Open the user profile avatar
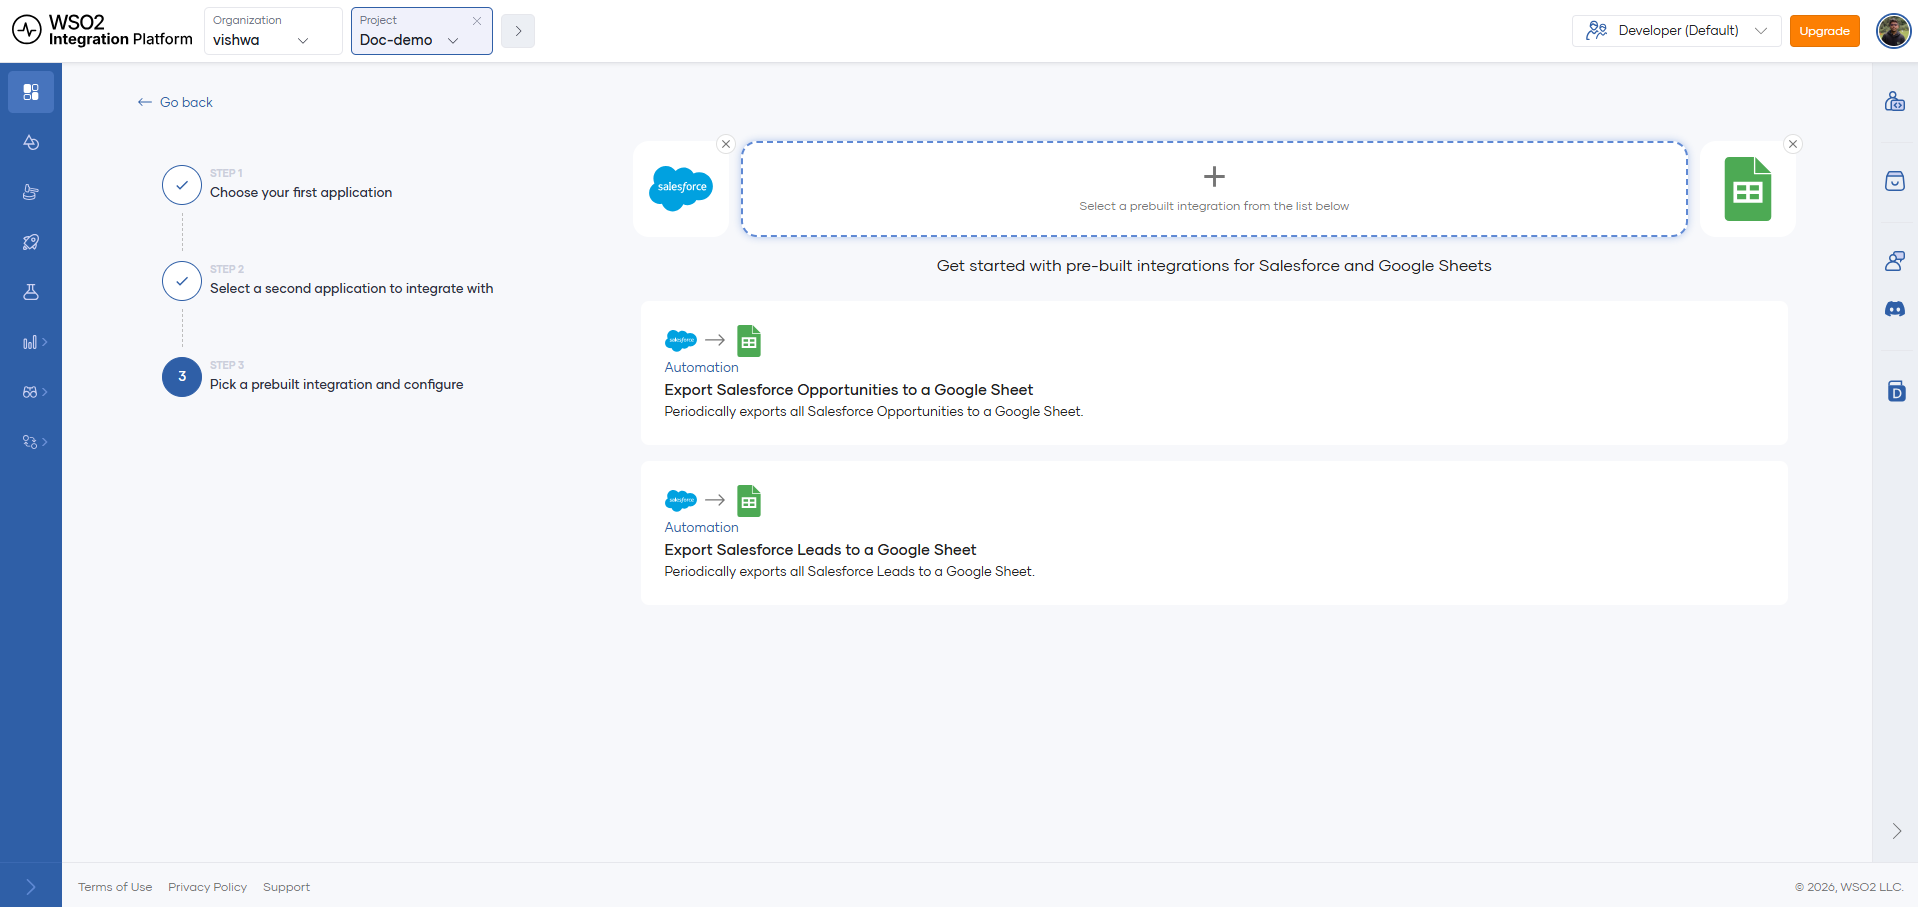This screenshot has width=1918, height=907. 1894,31
